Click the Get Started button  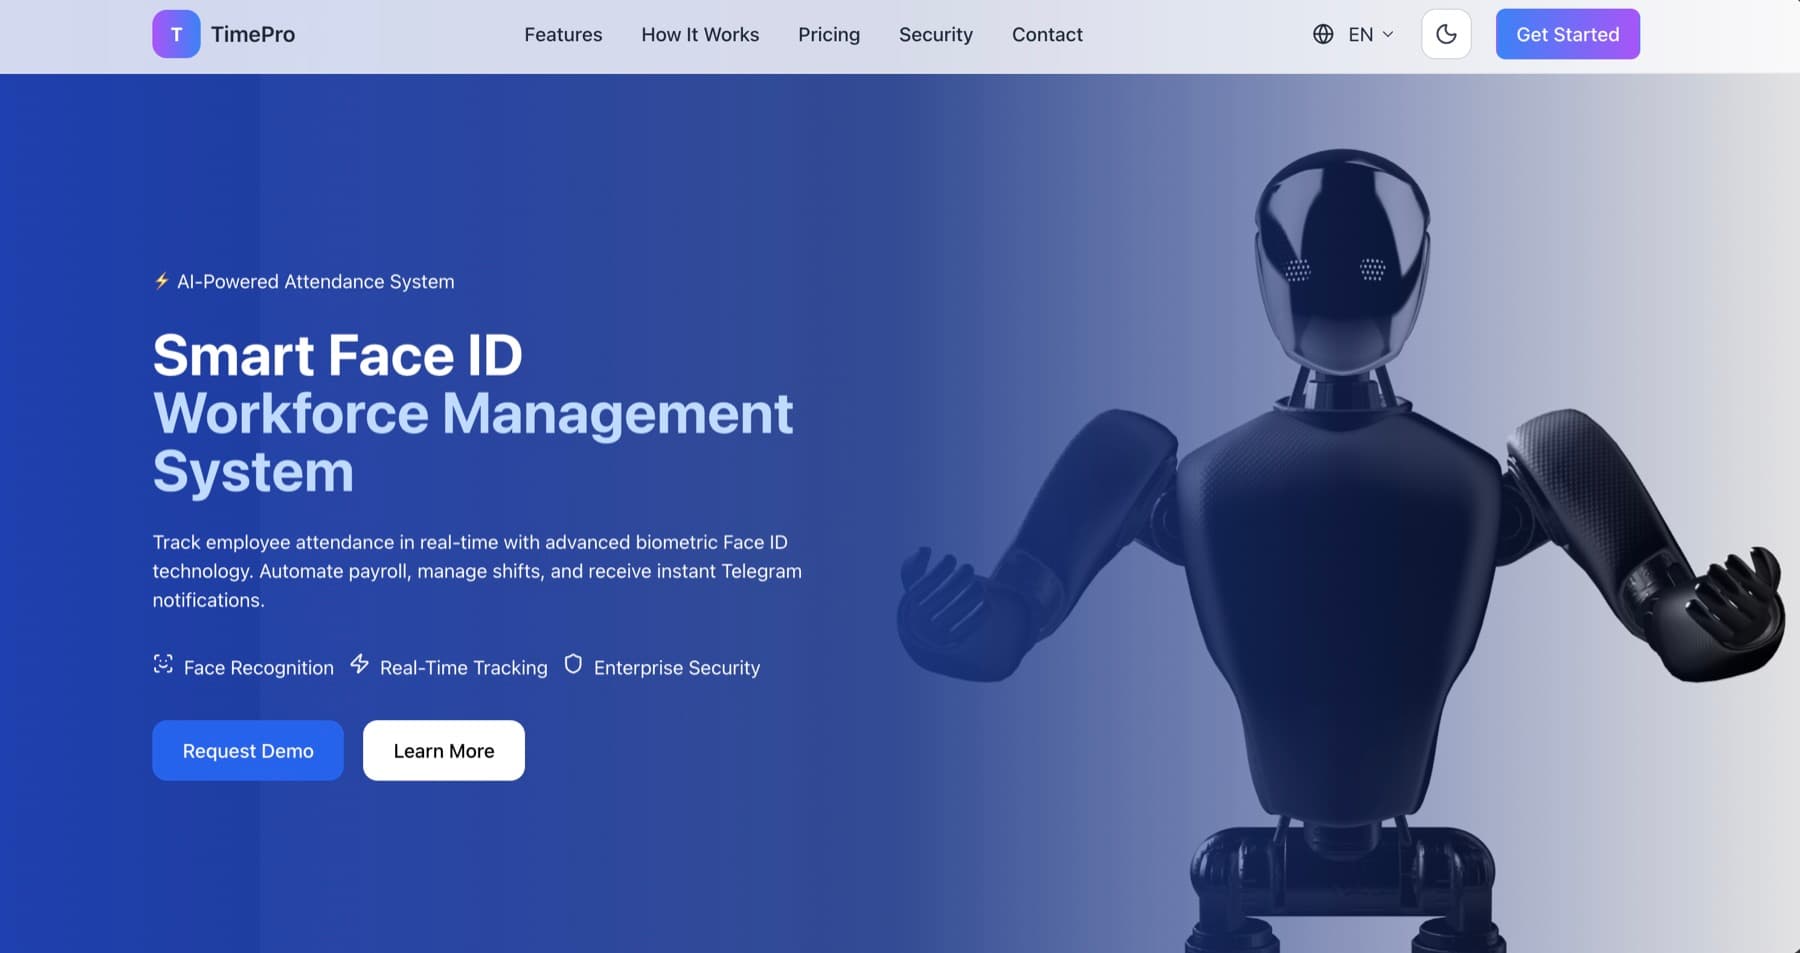click(x=1567, y=34)
